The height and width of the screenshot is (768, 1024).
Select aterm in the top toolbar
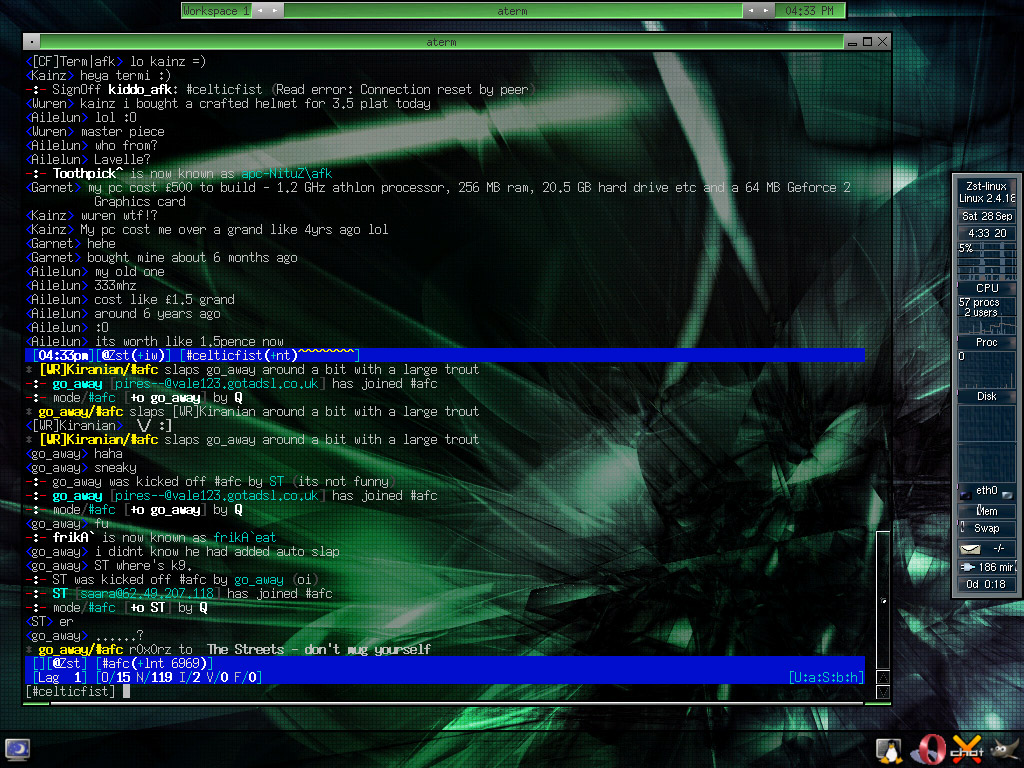point(512,11)
